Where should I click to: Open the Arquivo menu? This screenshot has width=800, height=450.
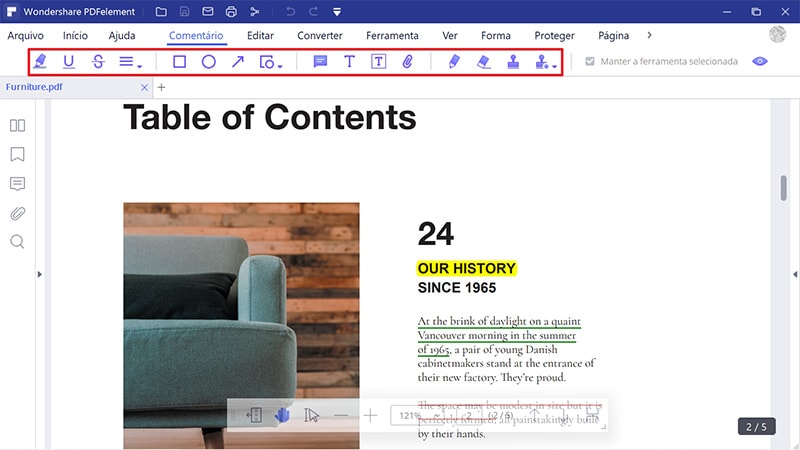click(26, 36)
